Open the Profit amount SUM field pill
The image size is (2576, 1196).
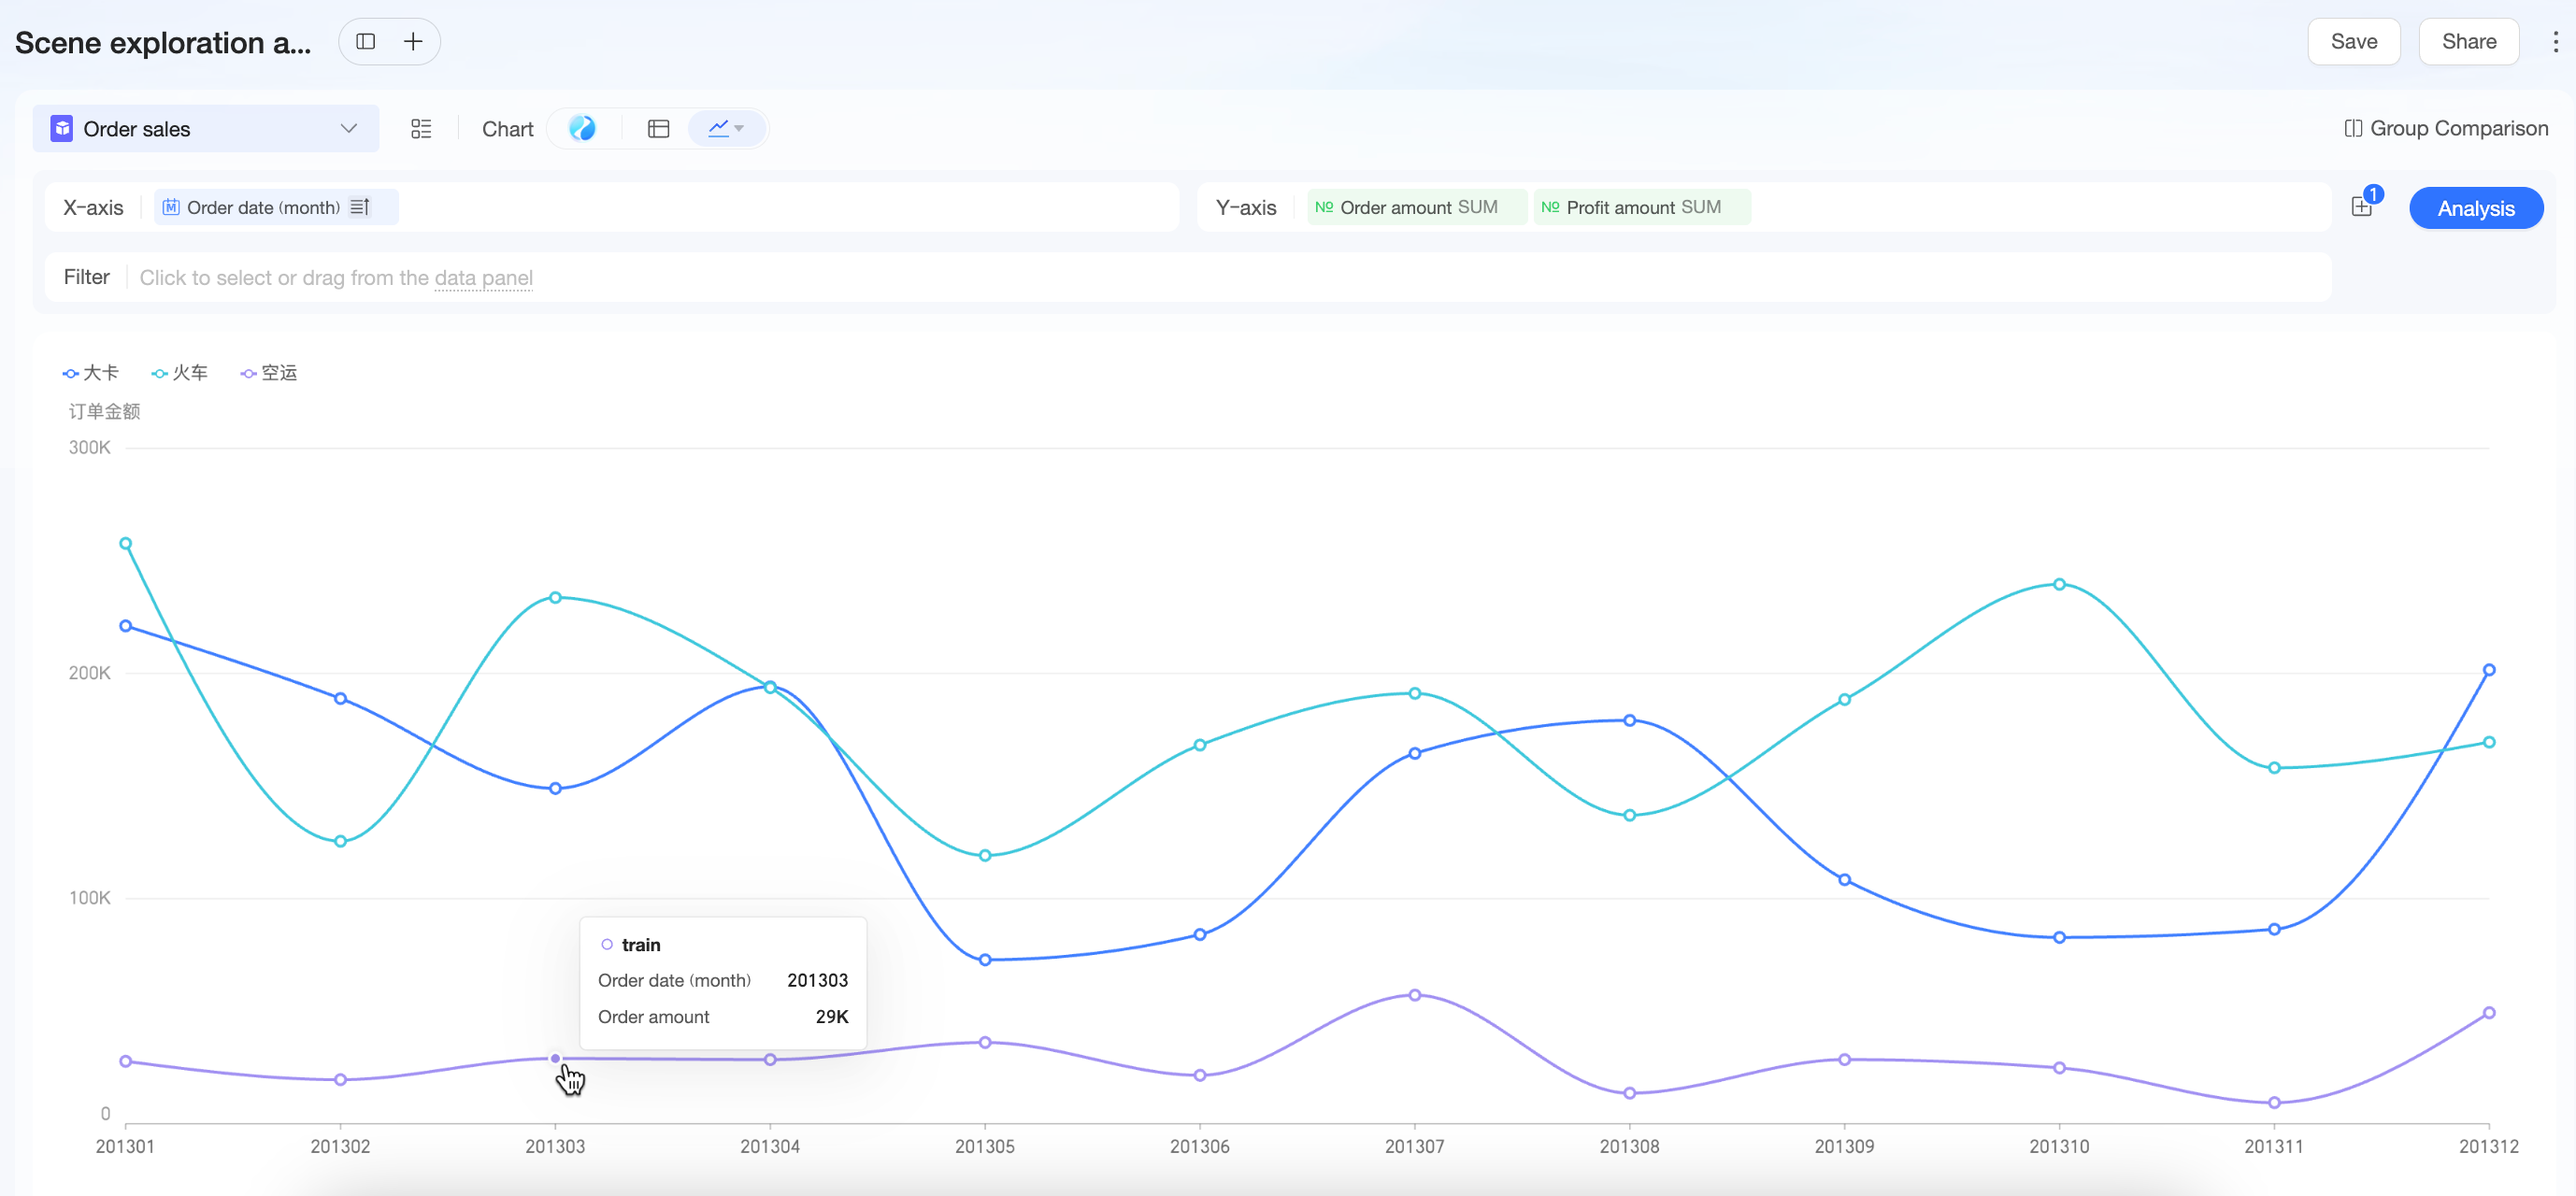pyautogui.click(x=1641, y=207)
